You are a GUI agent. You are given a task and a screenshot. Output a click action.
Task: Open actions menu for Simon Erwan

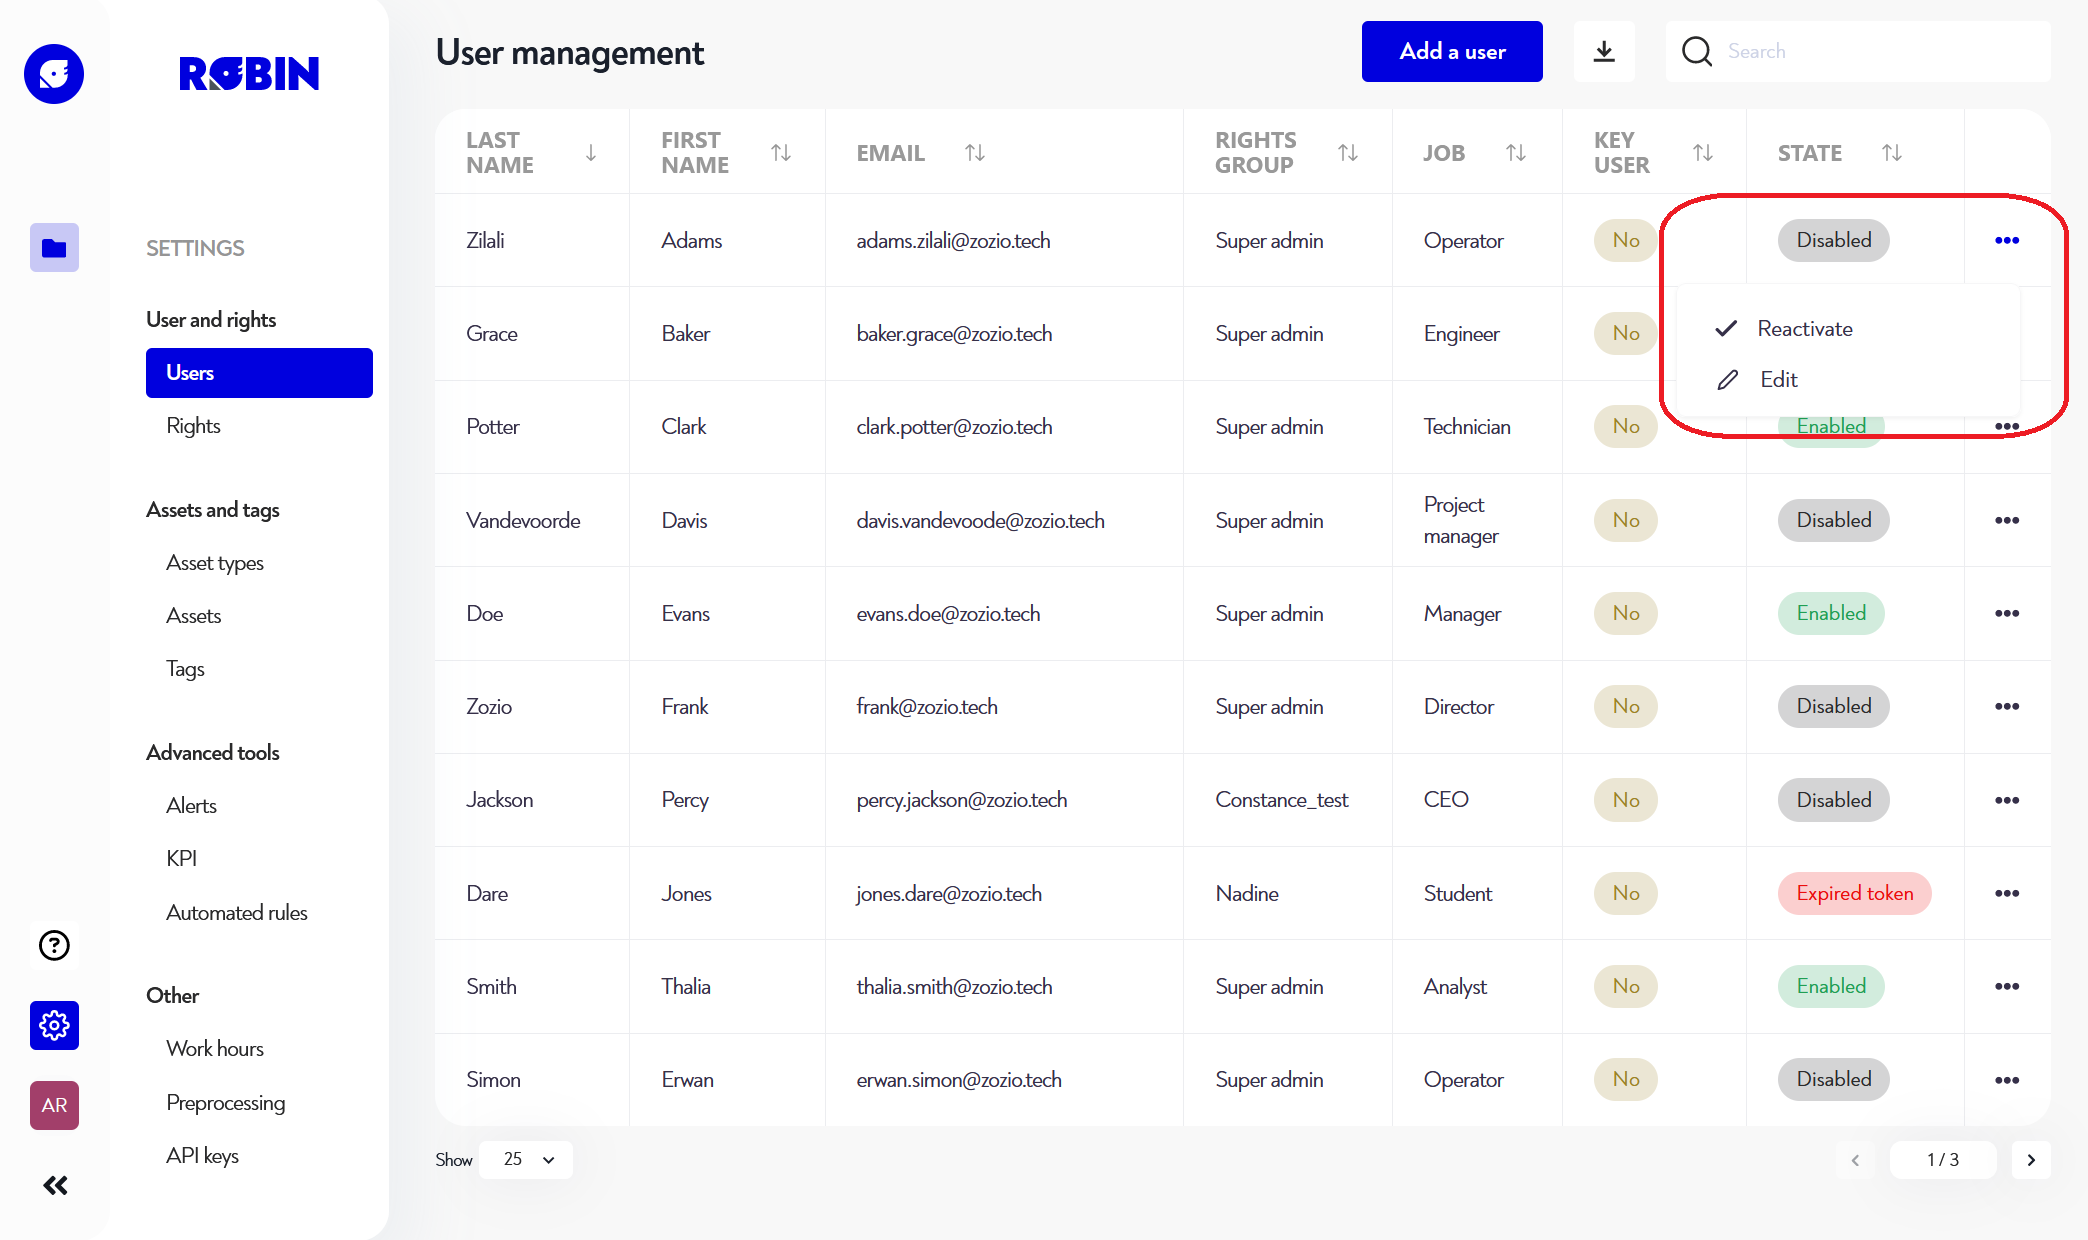(x=2007, y=1080)
